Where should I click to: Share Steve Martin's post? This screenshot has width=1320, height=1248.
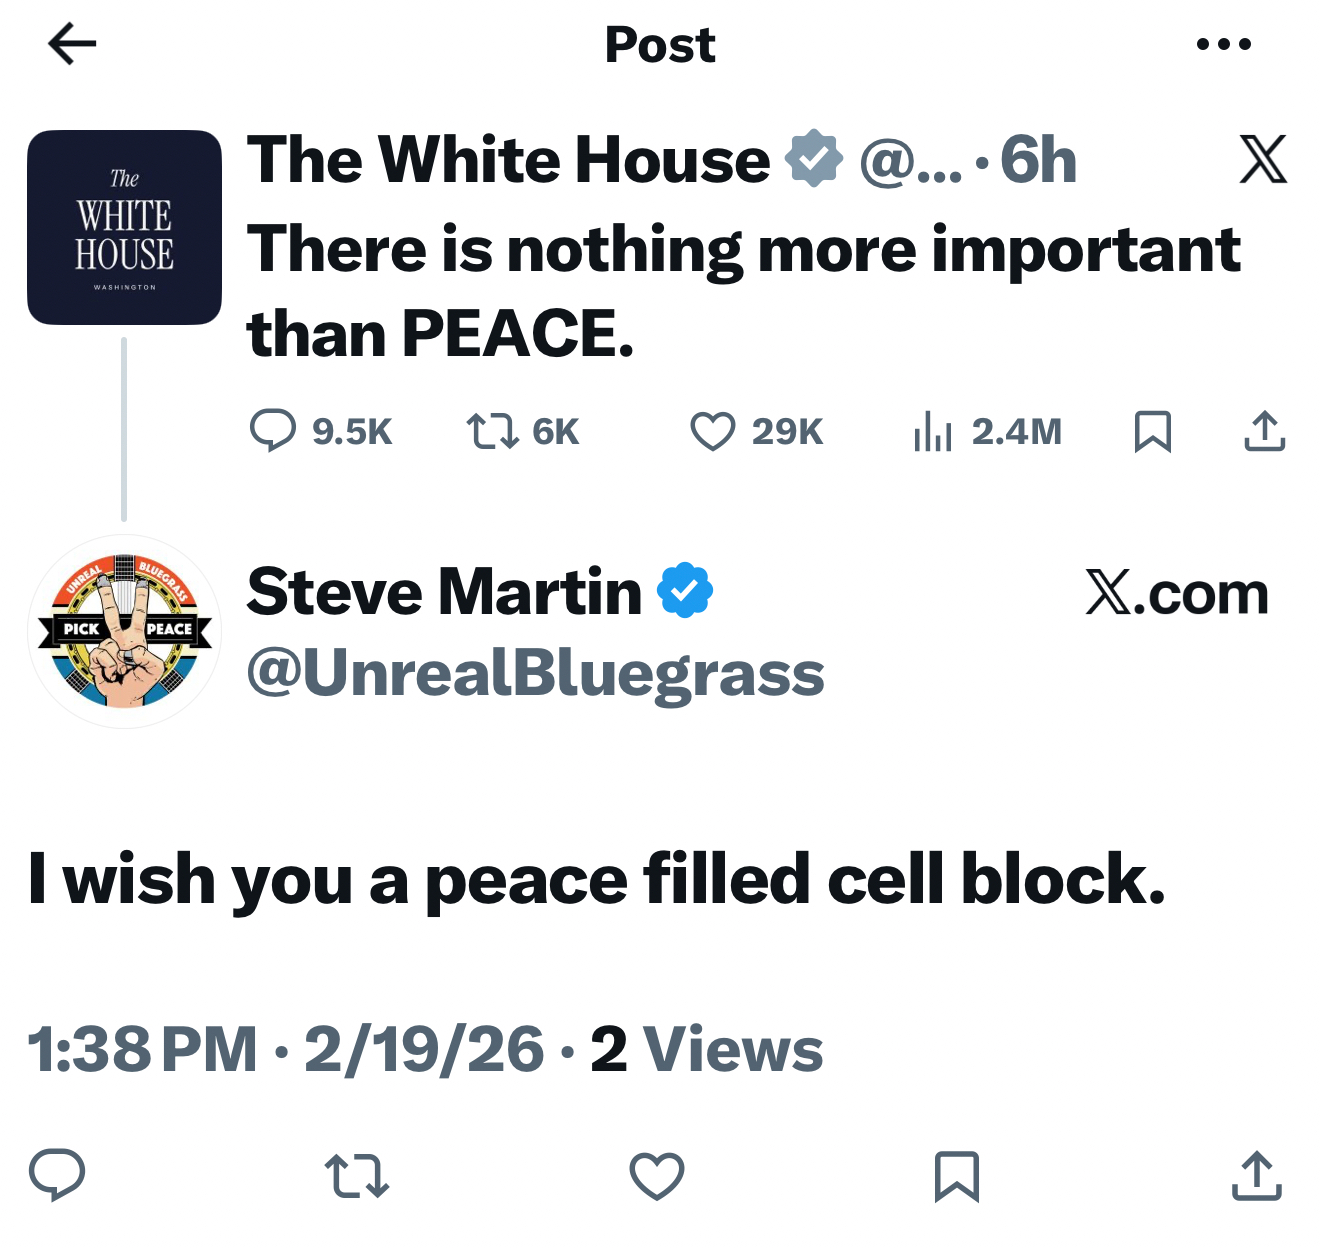tap(1256, 1176)
